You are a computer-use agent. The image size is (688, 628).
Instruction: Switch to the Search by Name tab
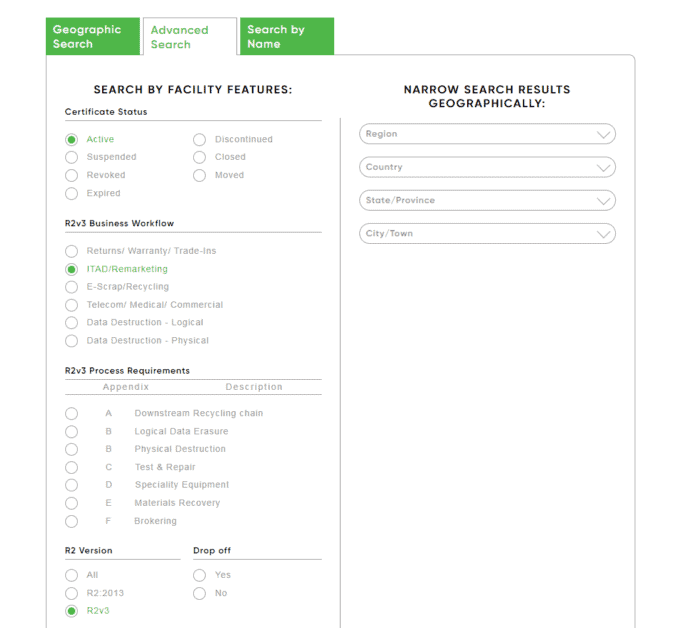click(286, 37)
